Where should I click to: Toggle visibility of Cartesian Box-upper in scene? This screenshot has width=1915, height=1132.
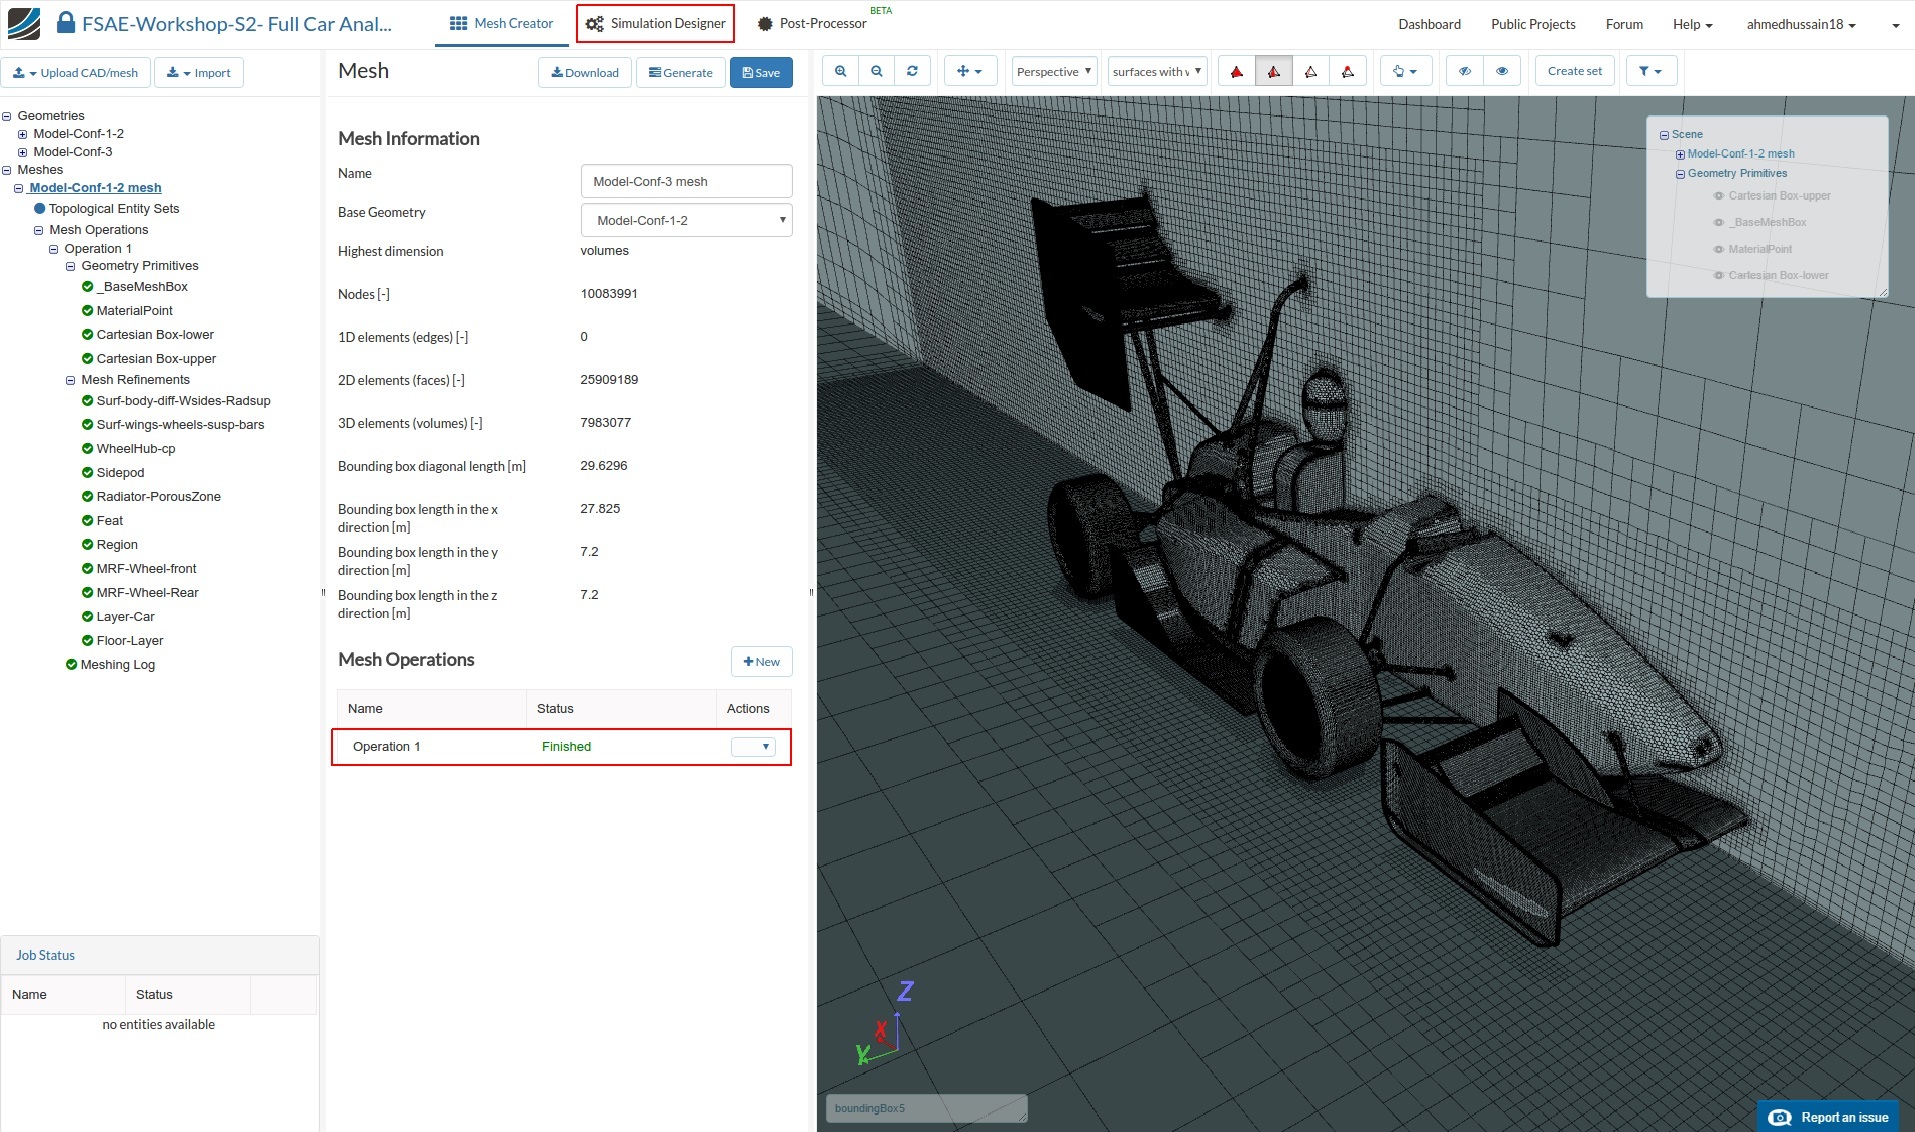coord(1718,196)
